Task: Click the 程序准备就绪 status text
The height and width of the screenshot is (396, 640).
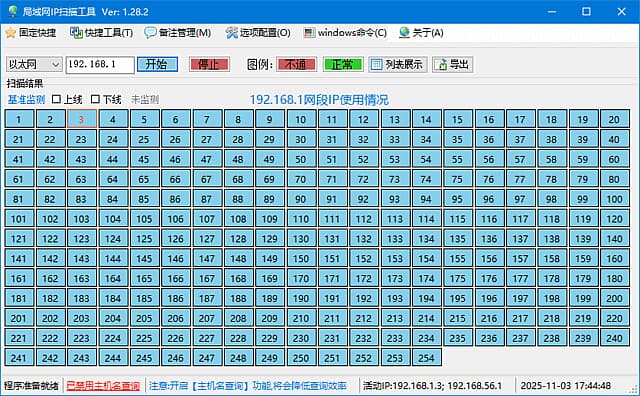Action: [31, 385]
